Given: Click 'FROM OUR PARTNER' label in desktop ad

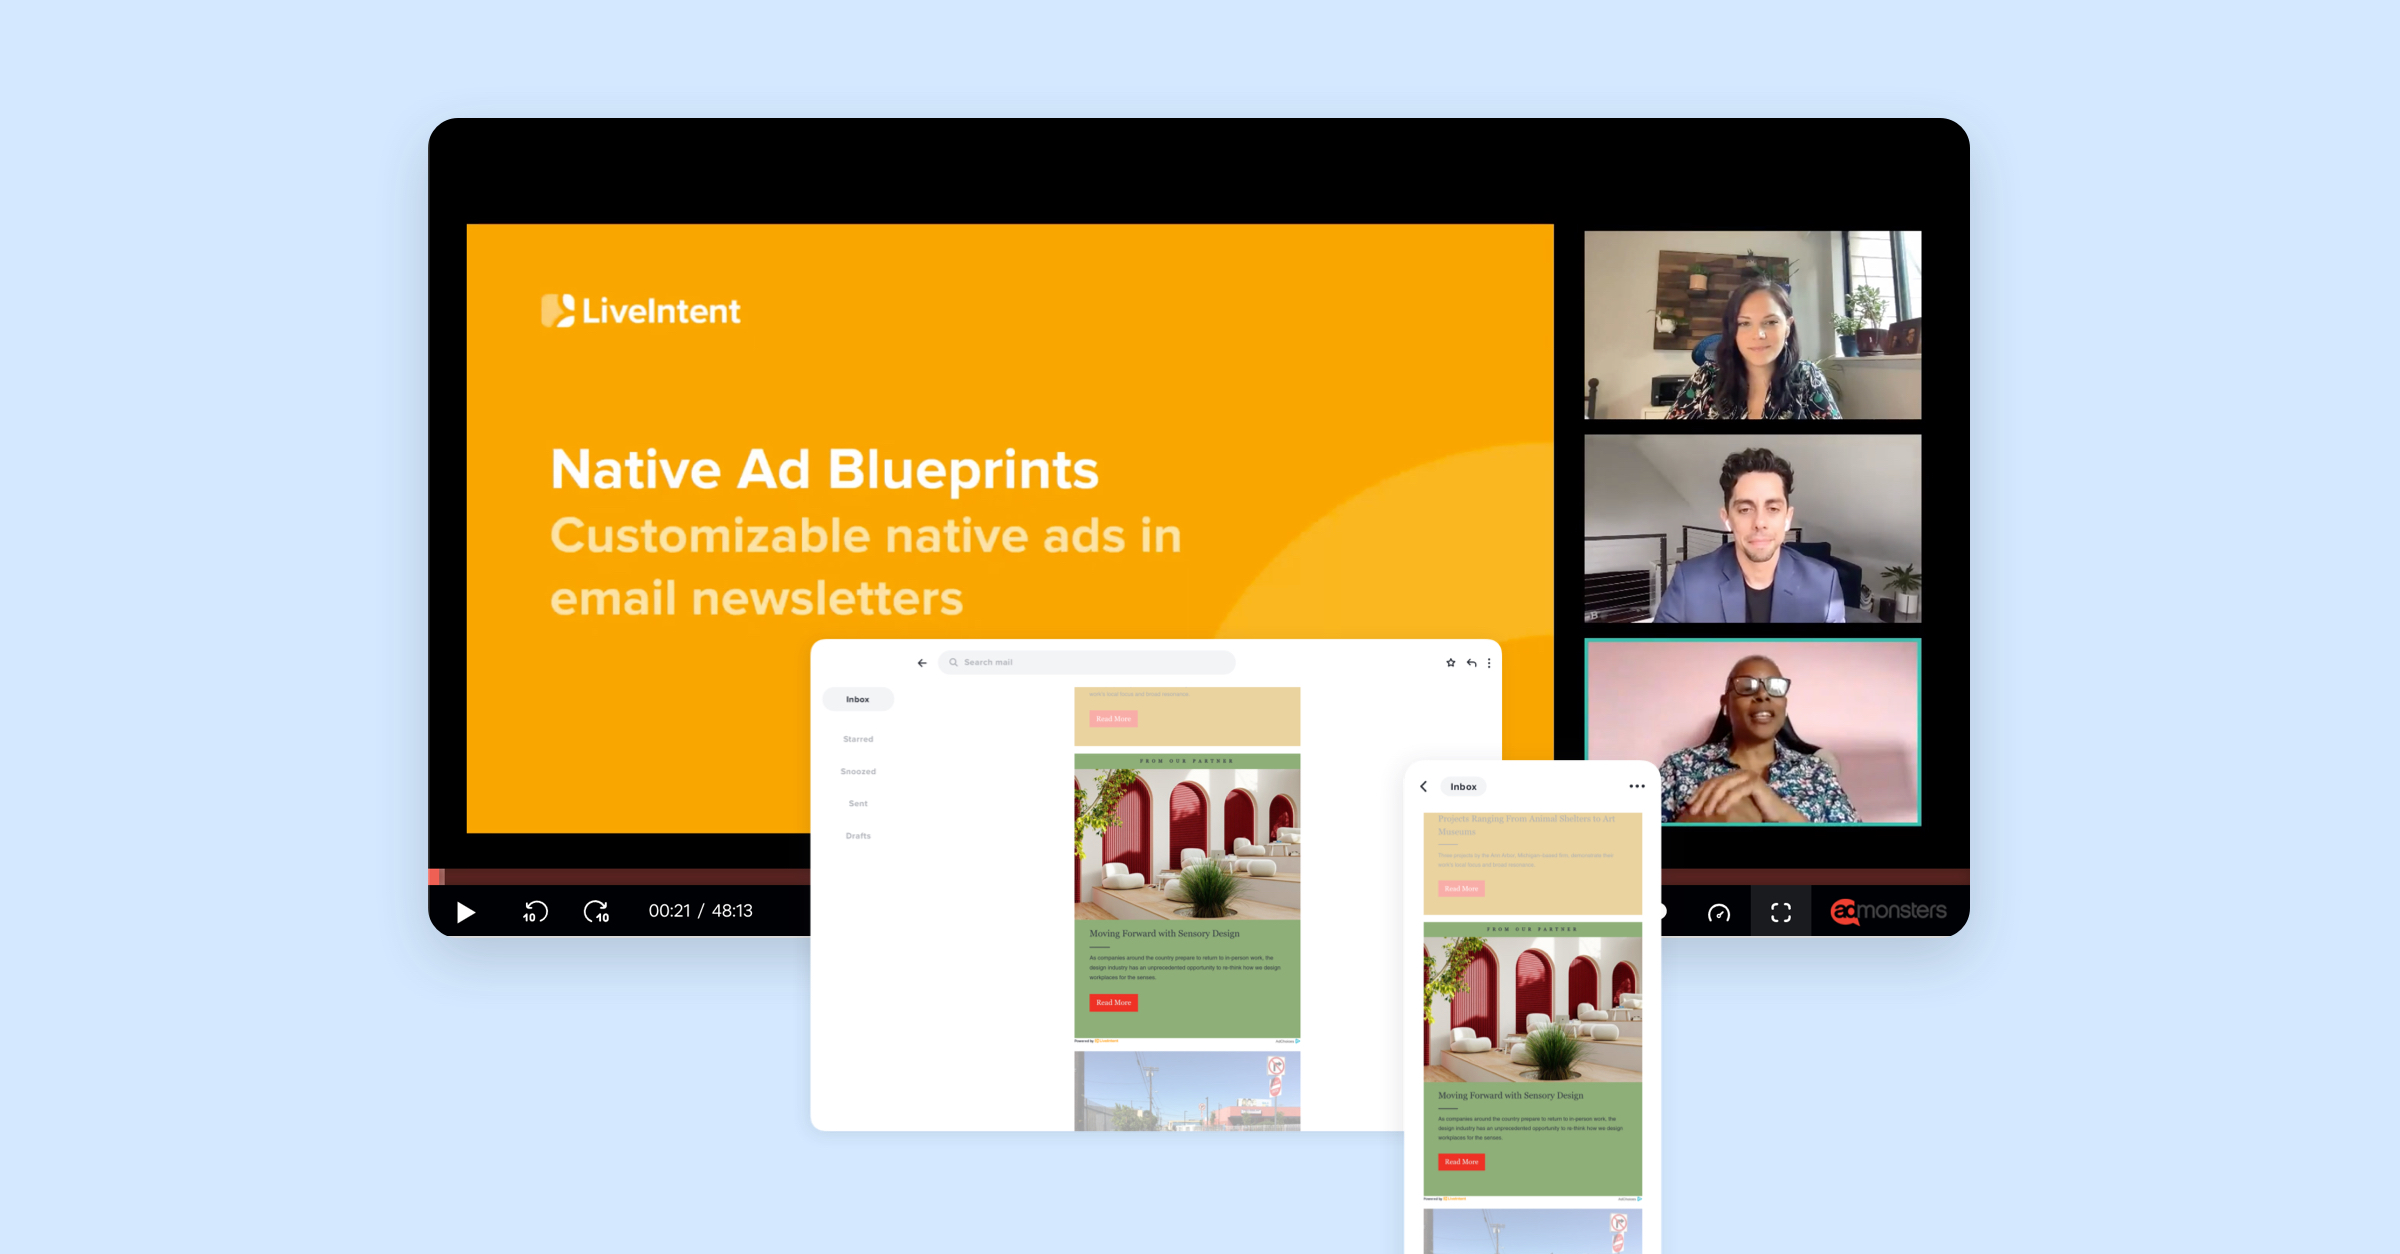Looking at the screenshot, I should 1187,761.
